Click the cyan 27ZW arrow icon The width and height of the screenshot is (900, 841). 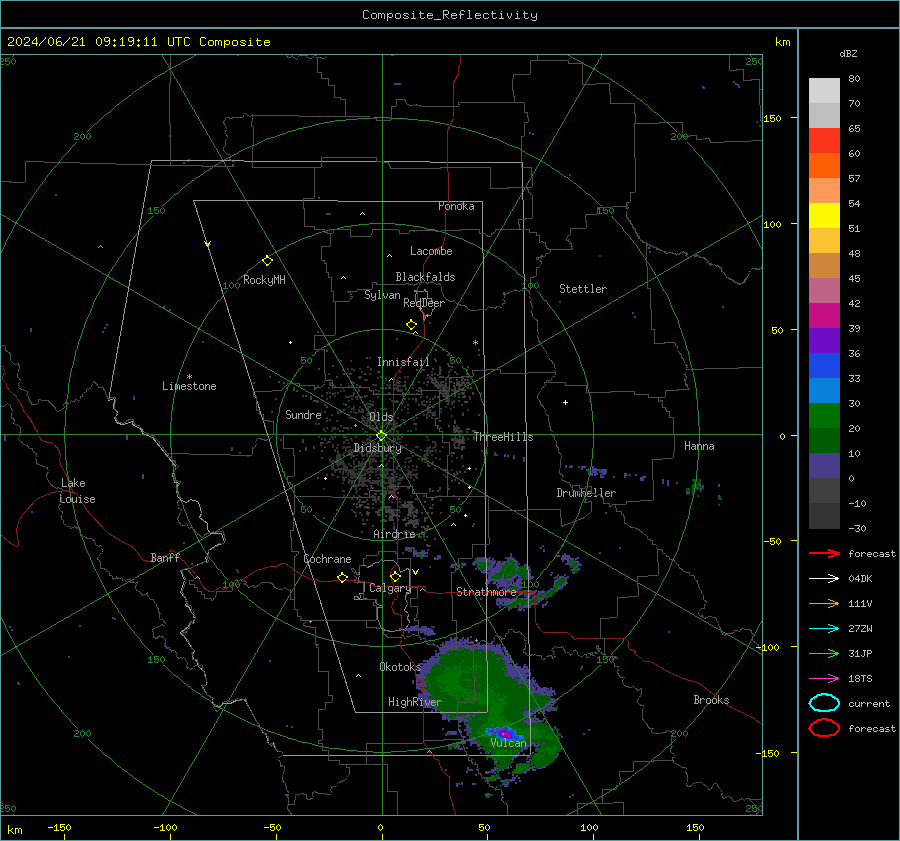click(824, 629)
